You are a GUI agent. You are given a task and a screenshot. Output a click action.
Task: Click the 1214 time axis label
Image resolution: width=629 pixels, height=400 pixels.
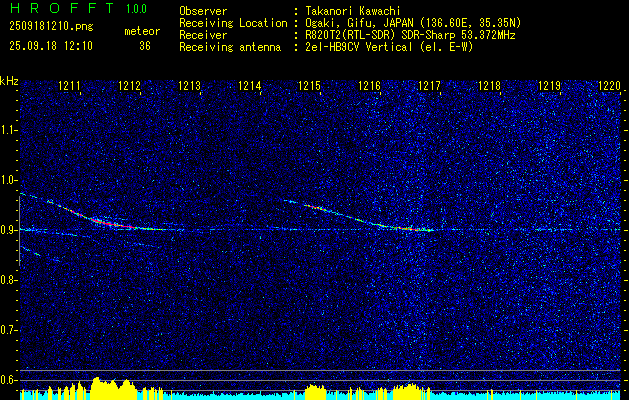coord(250,86)
